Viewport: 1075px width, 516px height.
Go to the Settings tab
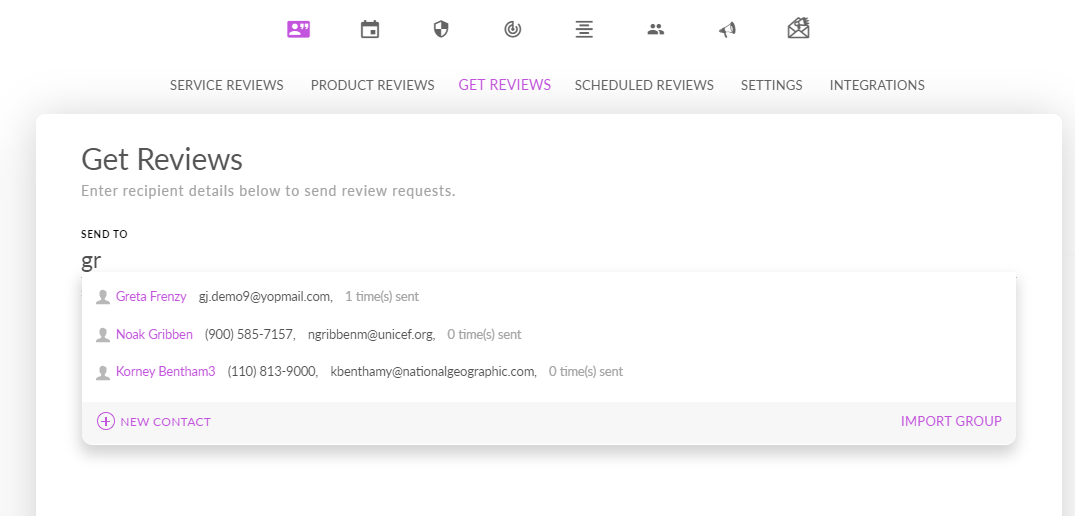771,85
